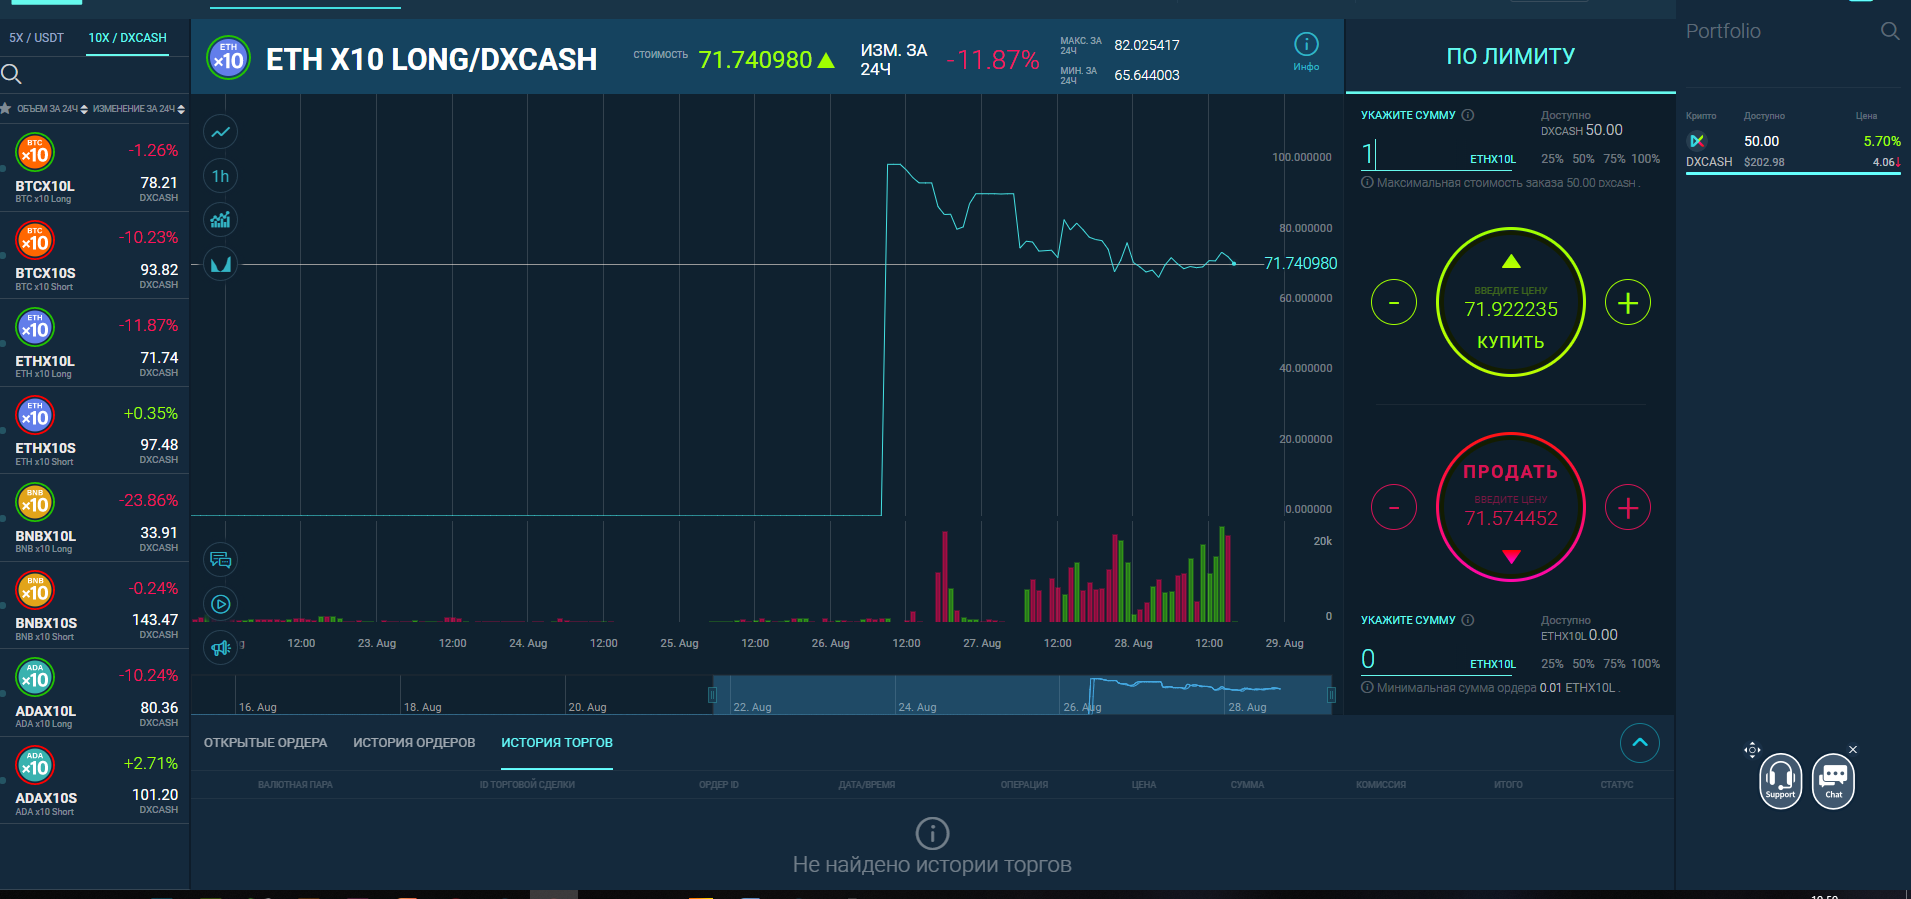Open the chat messages icon beside chart
The width and height of the screenshot is (1911, 899).
pyautogui.click(x=221, y=560)
